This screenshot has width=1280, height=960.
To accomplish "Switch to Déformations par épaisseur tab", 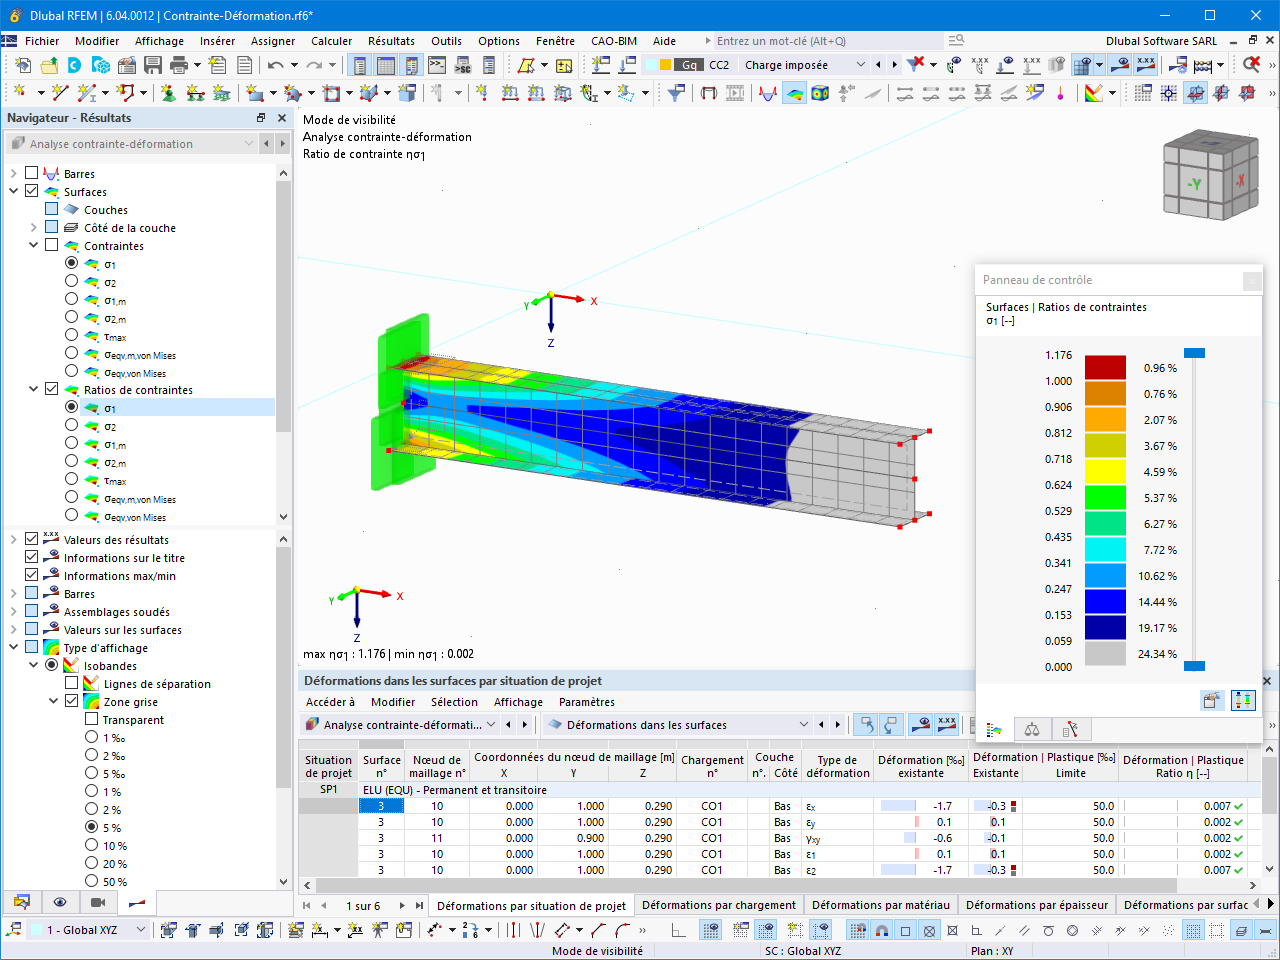I will pos(1037,906).
